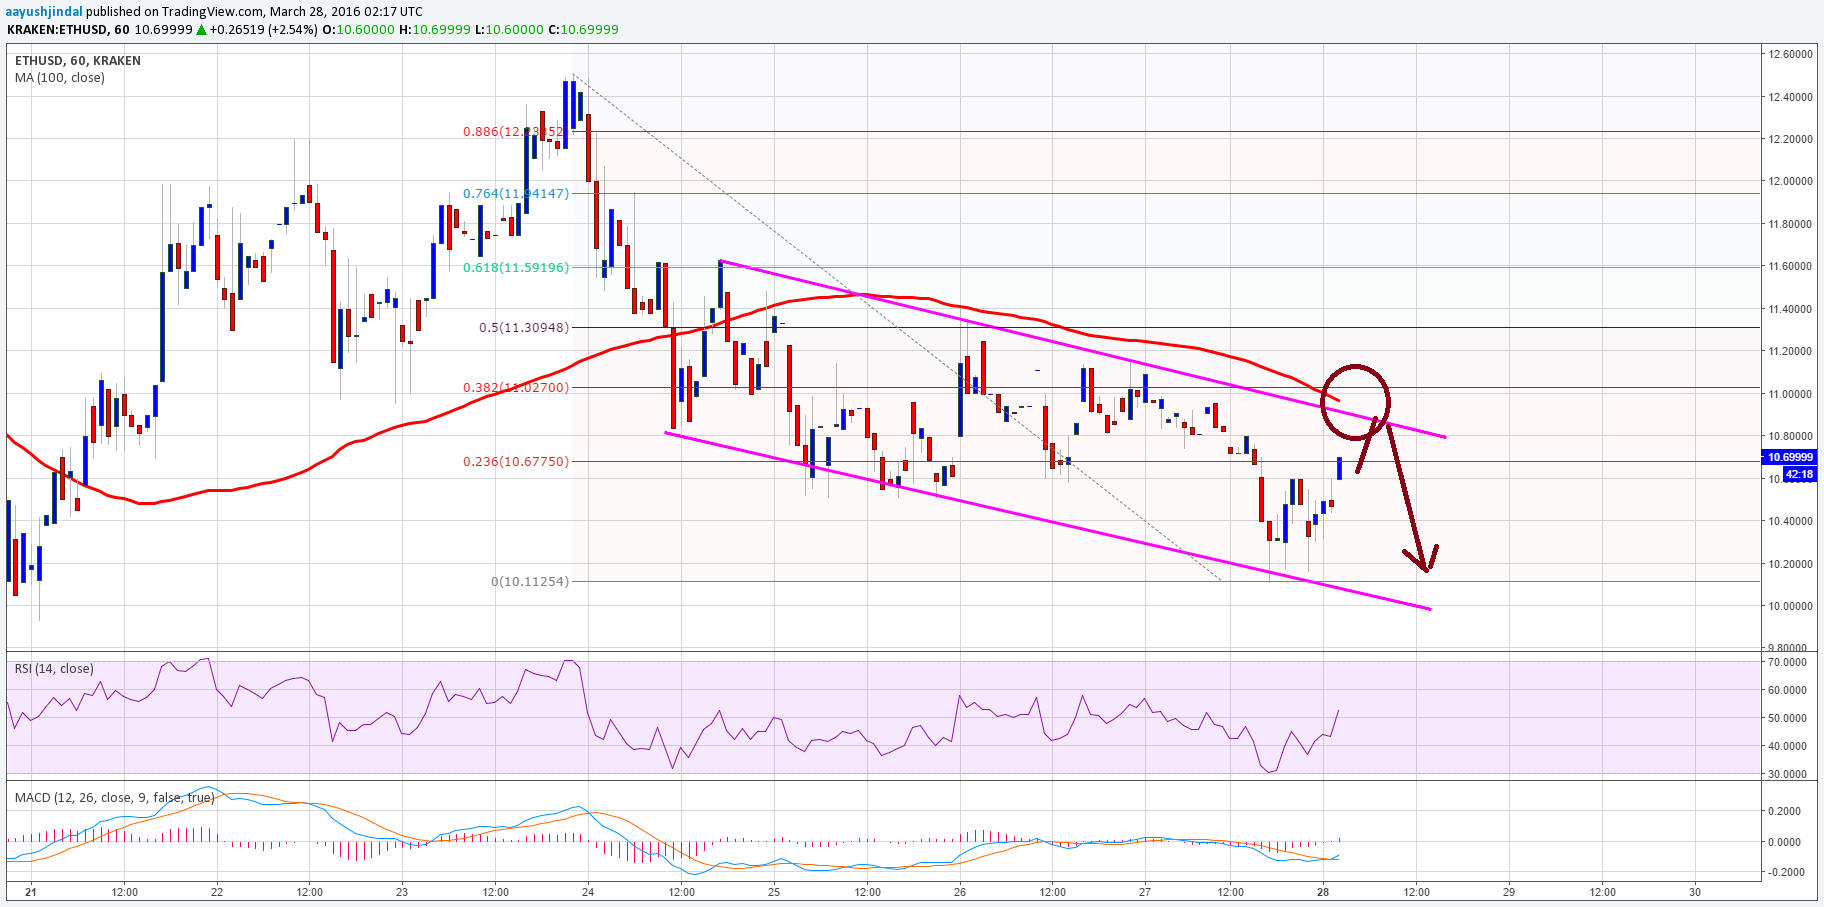
Task: Click the 50.0000 RSI axis value
Action: (1788, 718)
